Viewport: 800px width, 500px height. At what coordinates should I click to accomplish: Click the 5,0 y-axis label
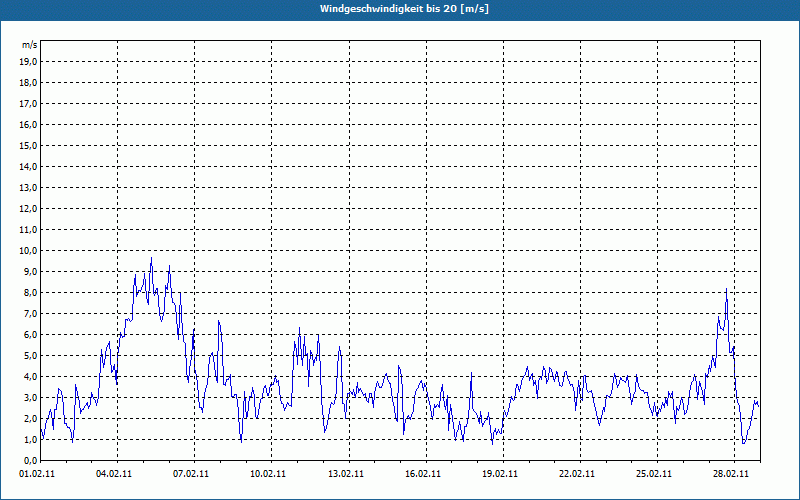(31, 355)
